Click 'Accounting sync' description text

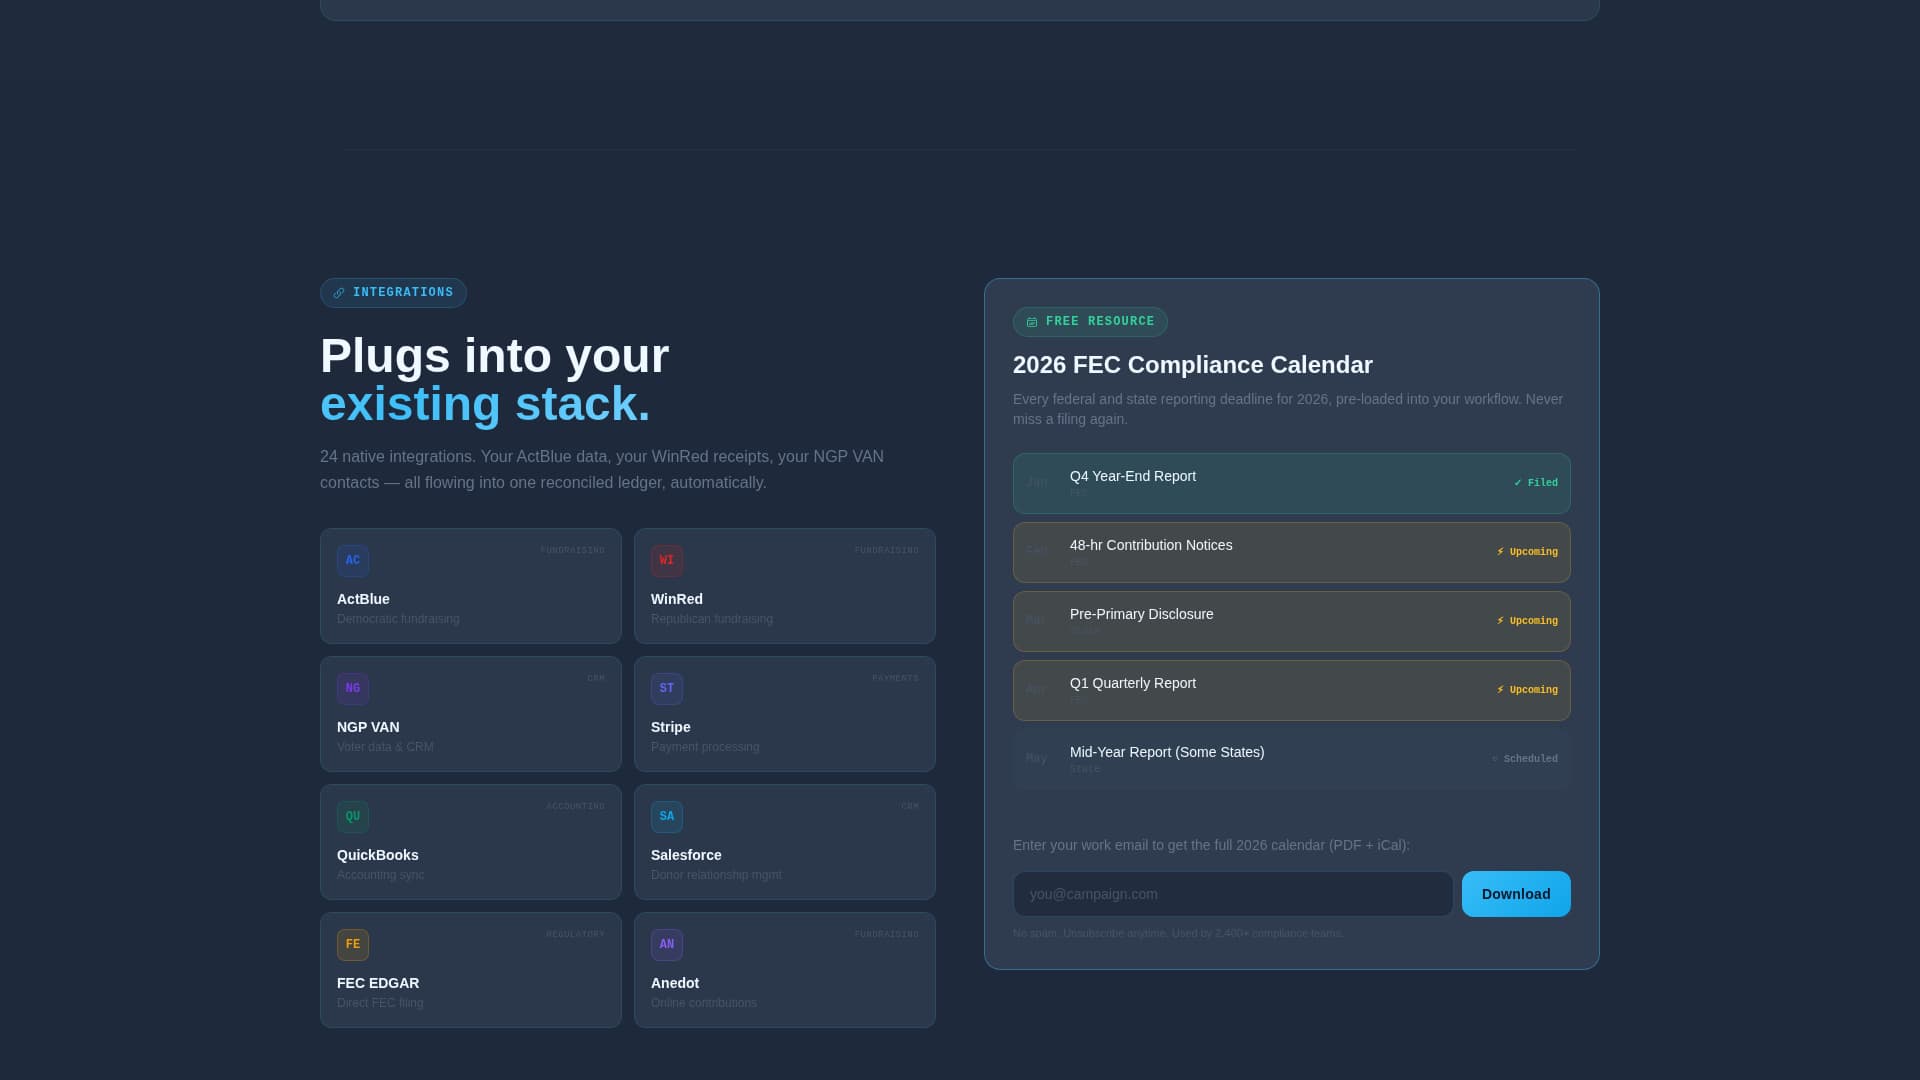tap(381, 875)
